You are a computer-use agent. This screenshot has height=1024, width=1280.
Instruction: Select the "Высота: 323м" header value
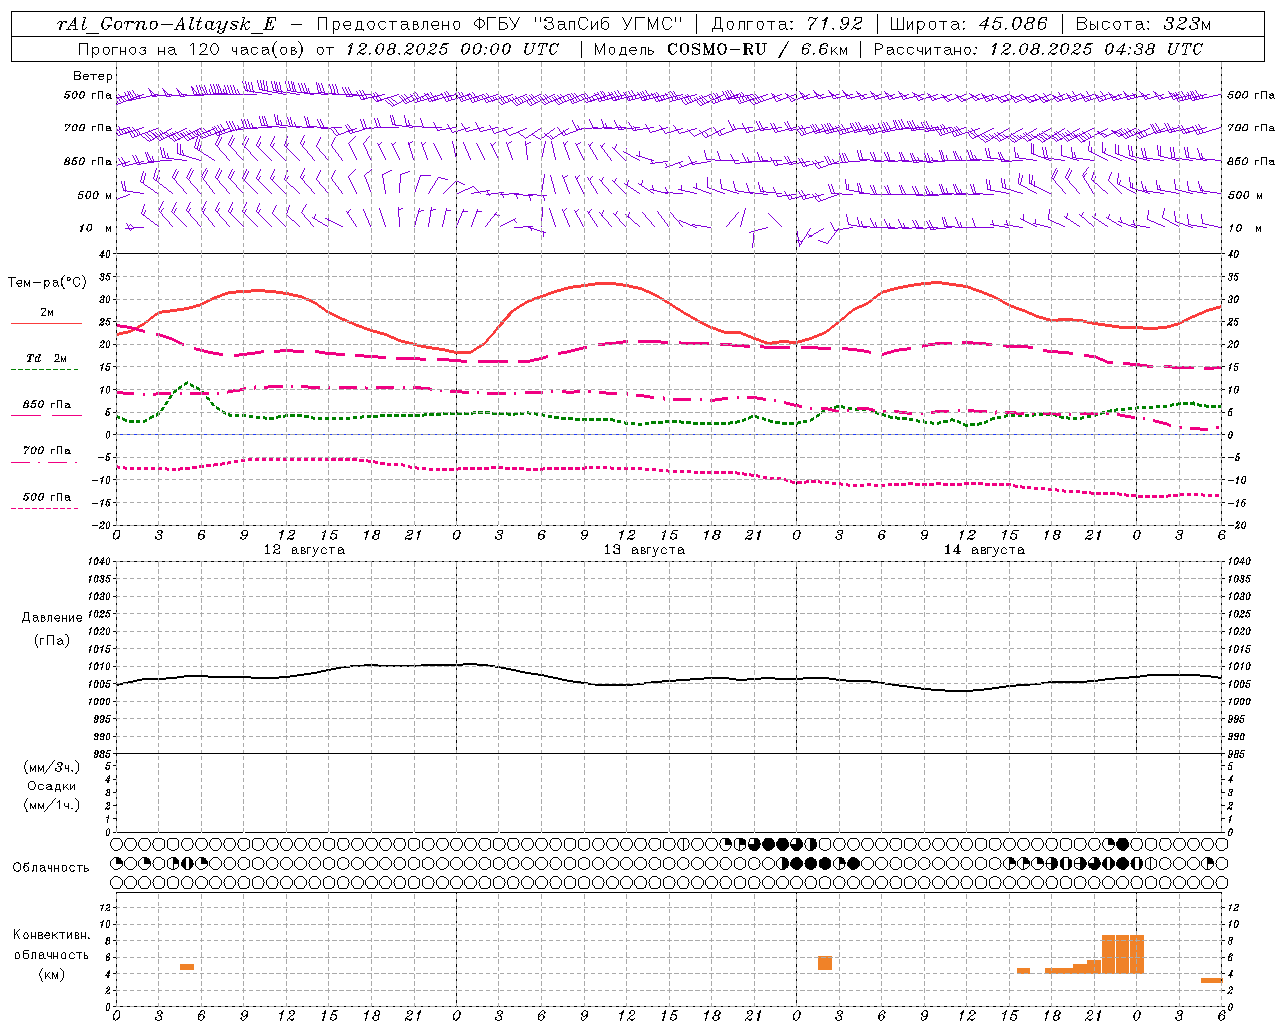pyautogui.click(x=1143, y=24)
